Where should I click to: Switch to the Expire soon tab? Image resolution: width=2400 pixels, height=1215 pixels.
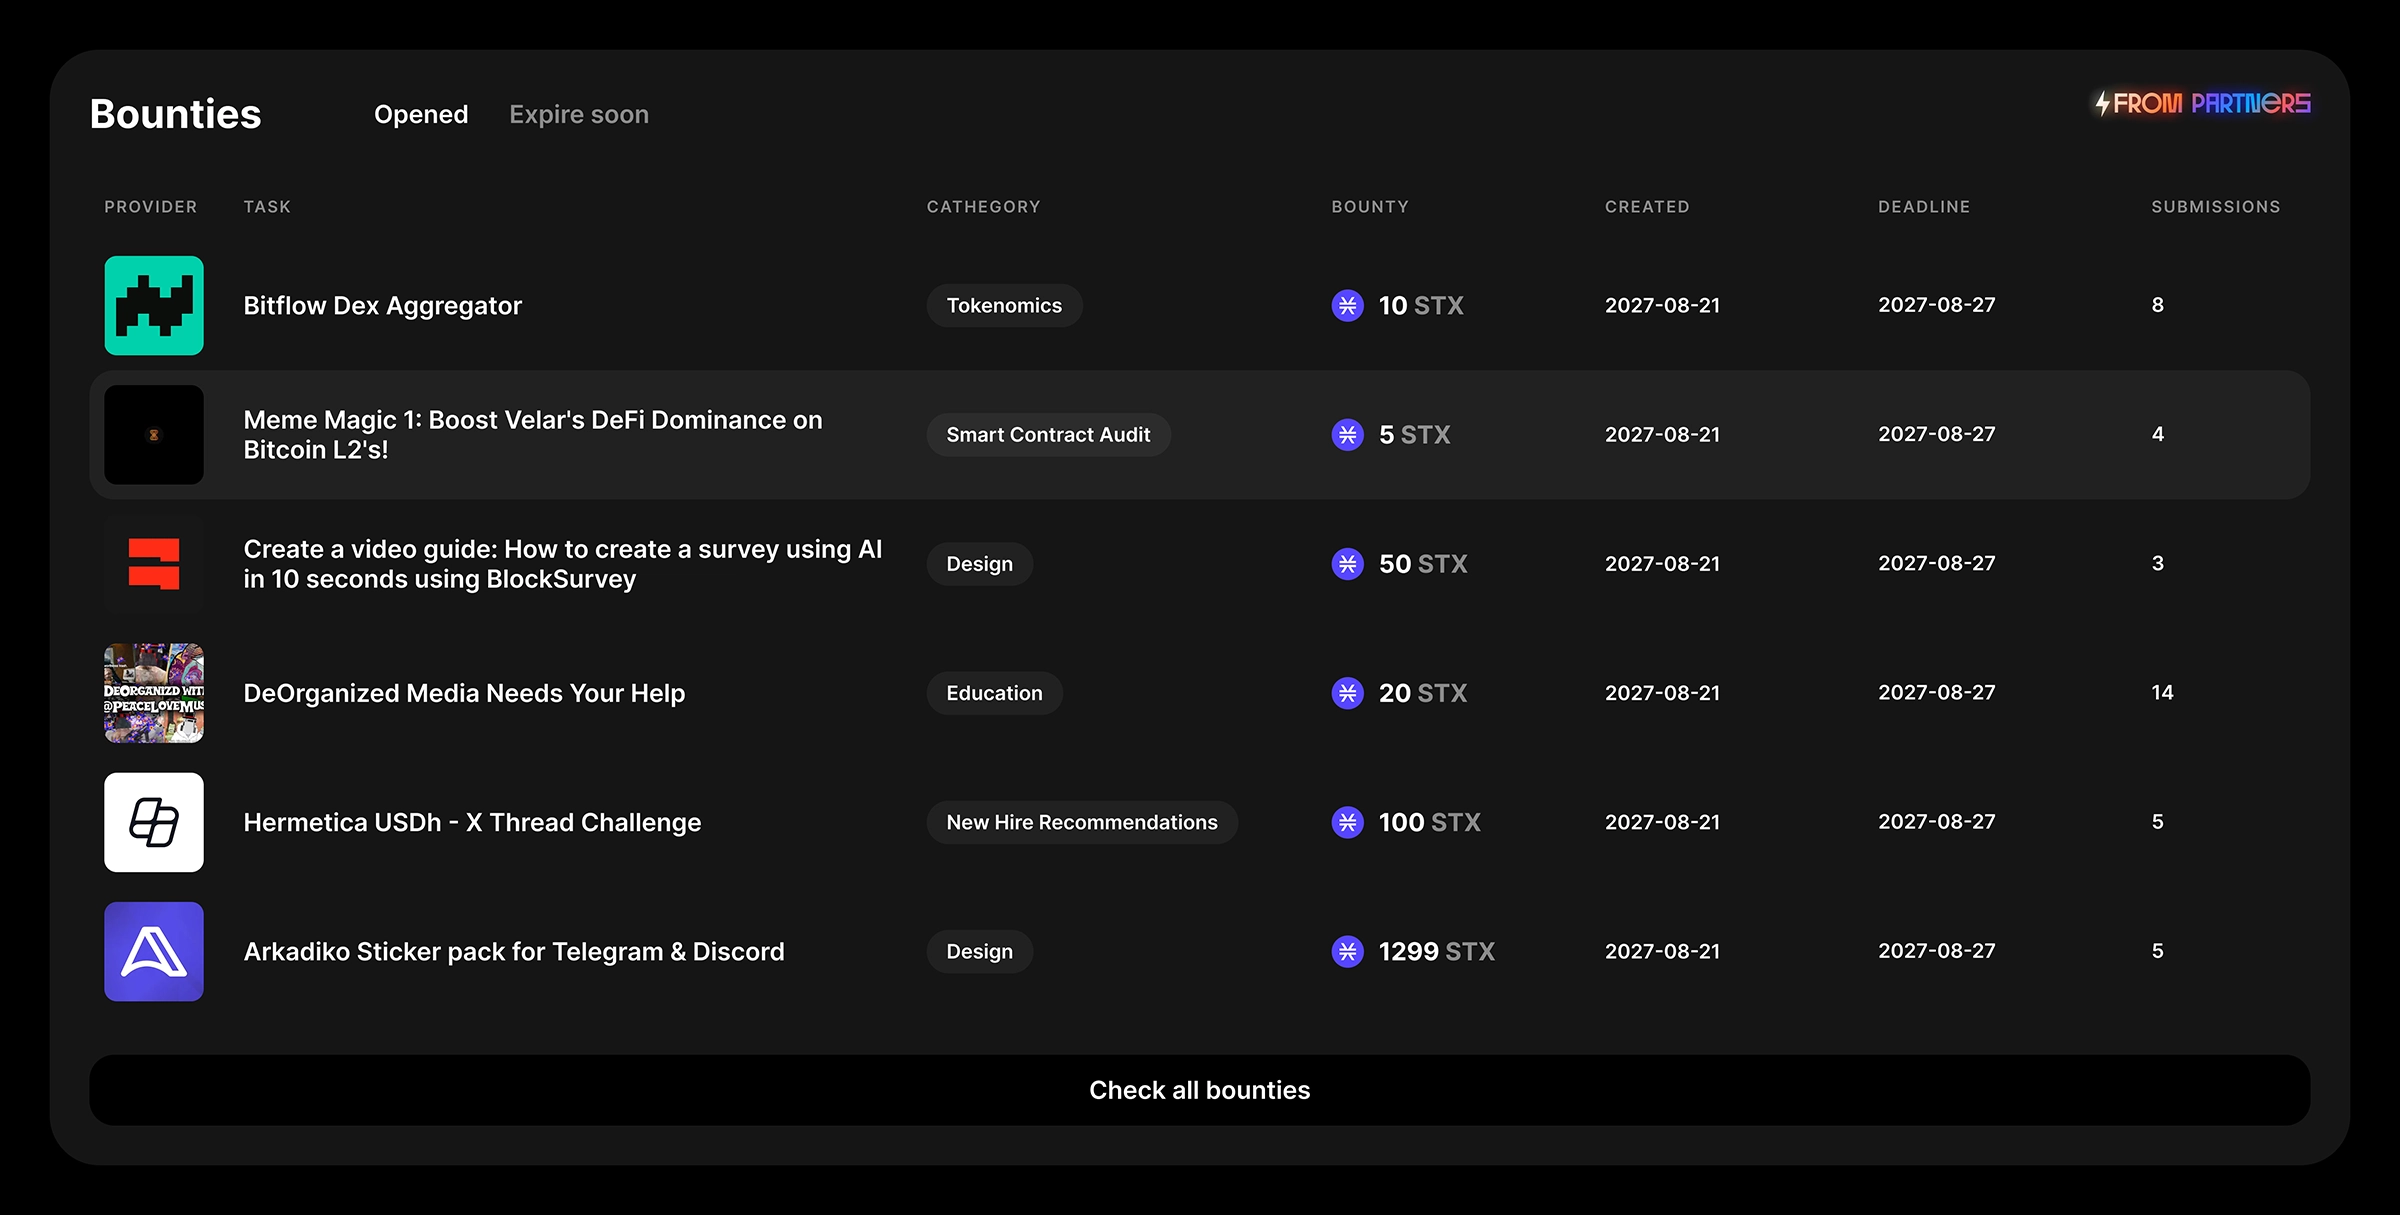[579, 115]
